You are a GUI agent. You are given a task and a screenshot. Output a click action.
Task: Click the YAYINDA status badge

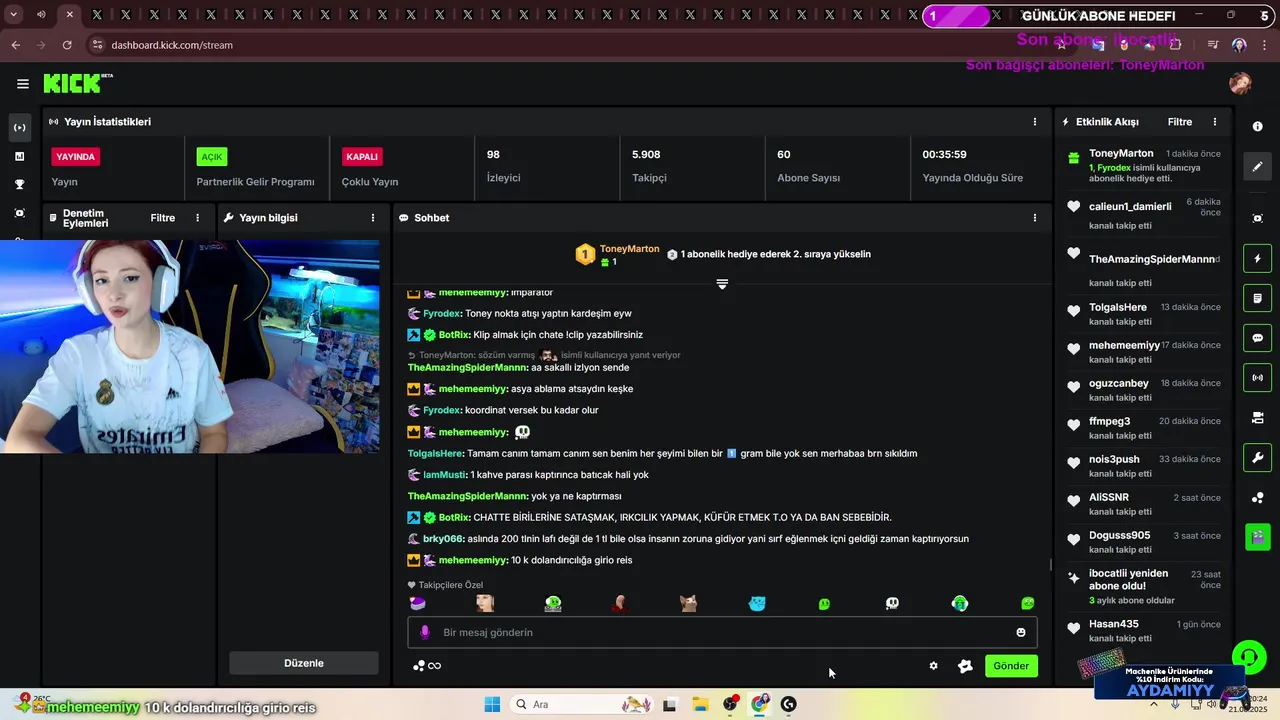[x=76, y=157]
